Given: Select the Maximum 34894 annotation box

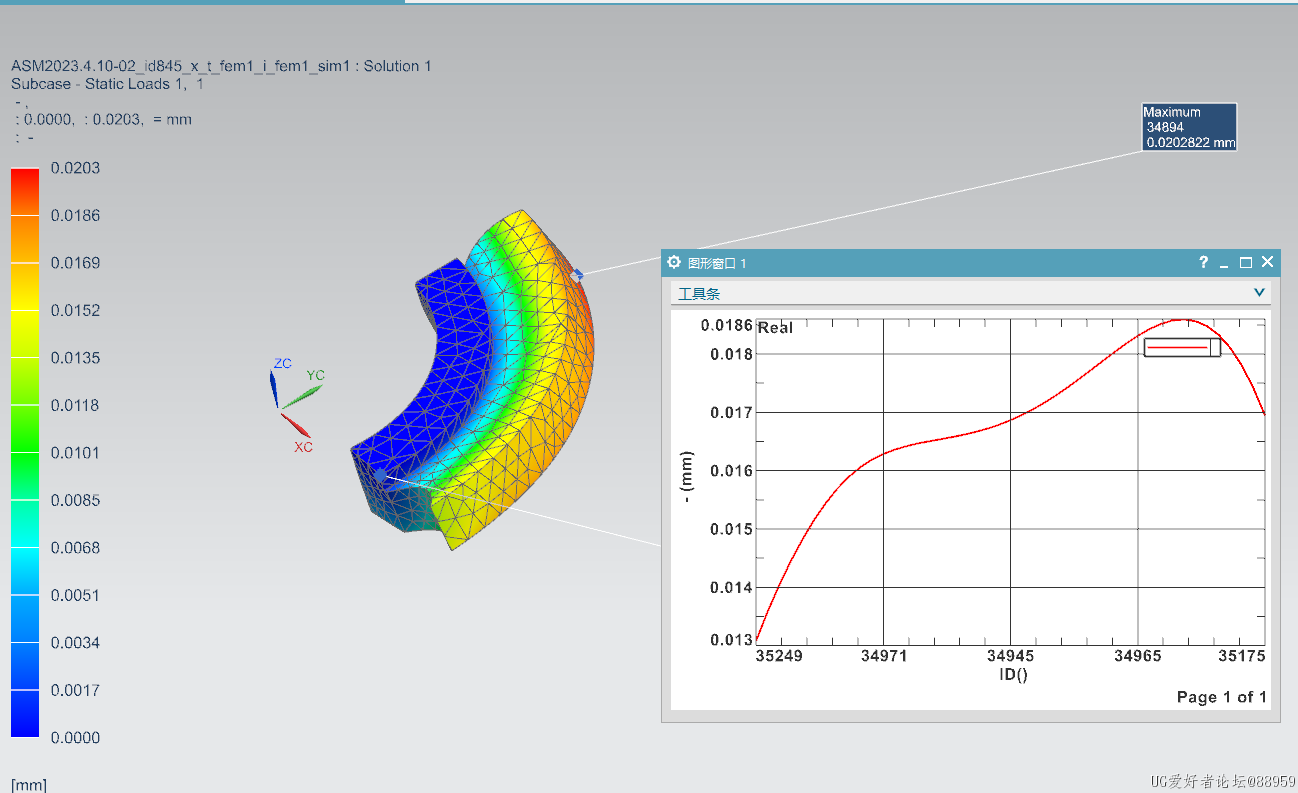Looking at the screenshot, I should (x=1189, y=127).
